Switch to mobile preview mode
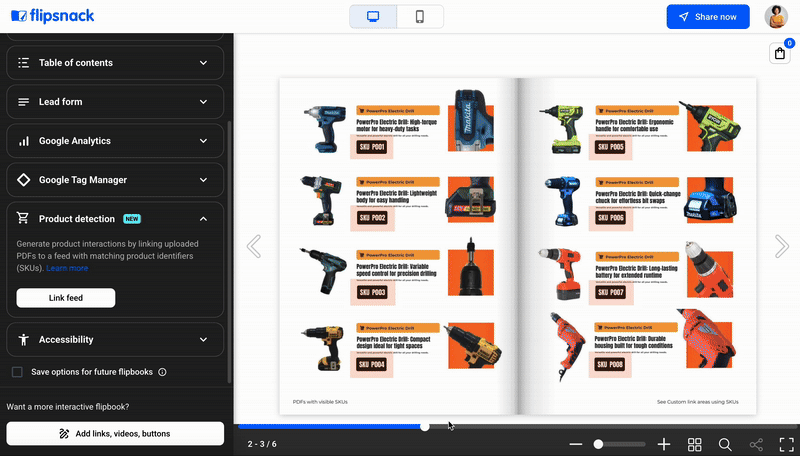This screenshot has height=456, width=800. tap(420, 17)
